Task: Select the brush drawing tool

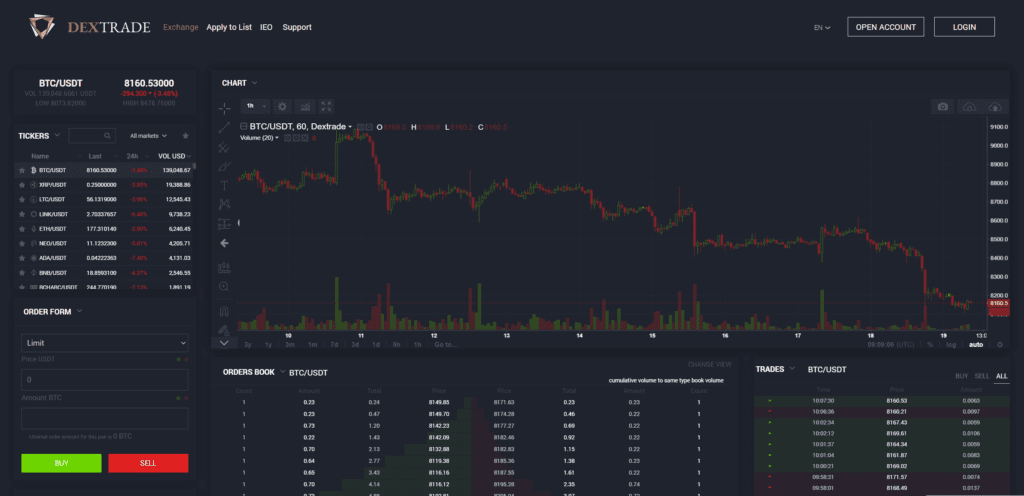Action: tap(224, 166)
